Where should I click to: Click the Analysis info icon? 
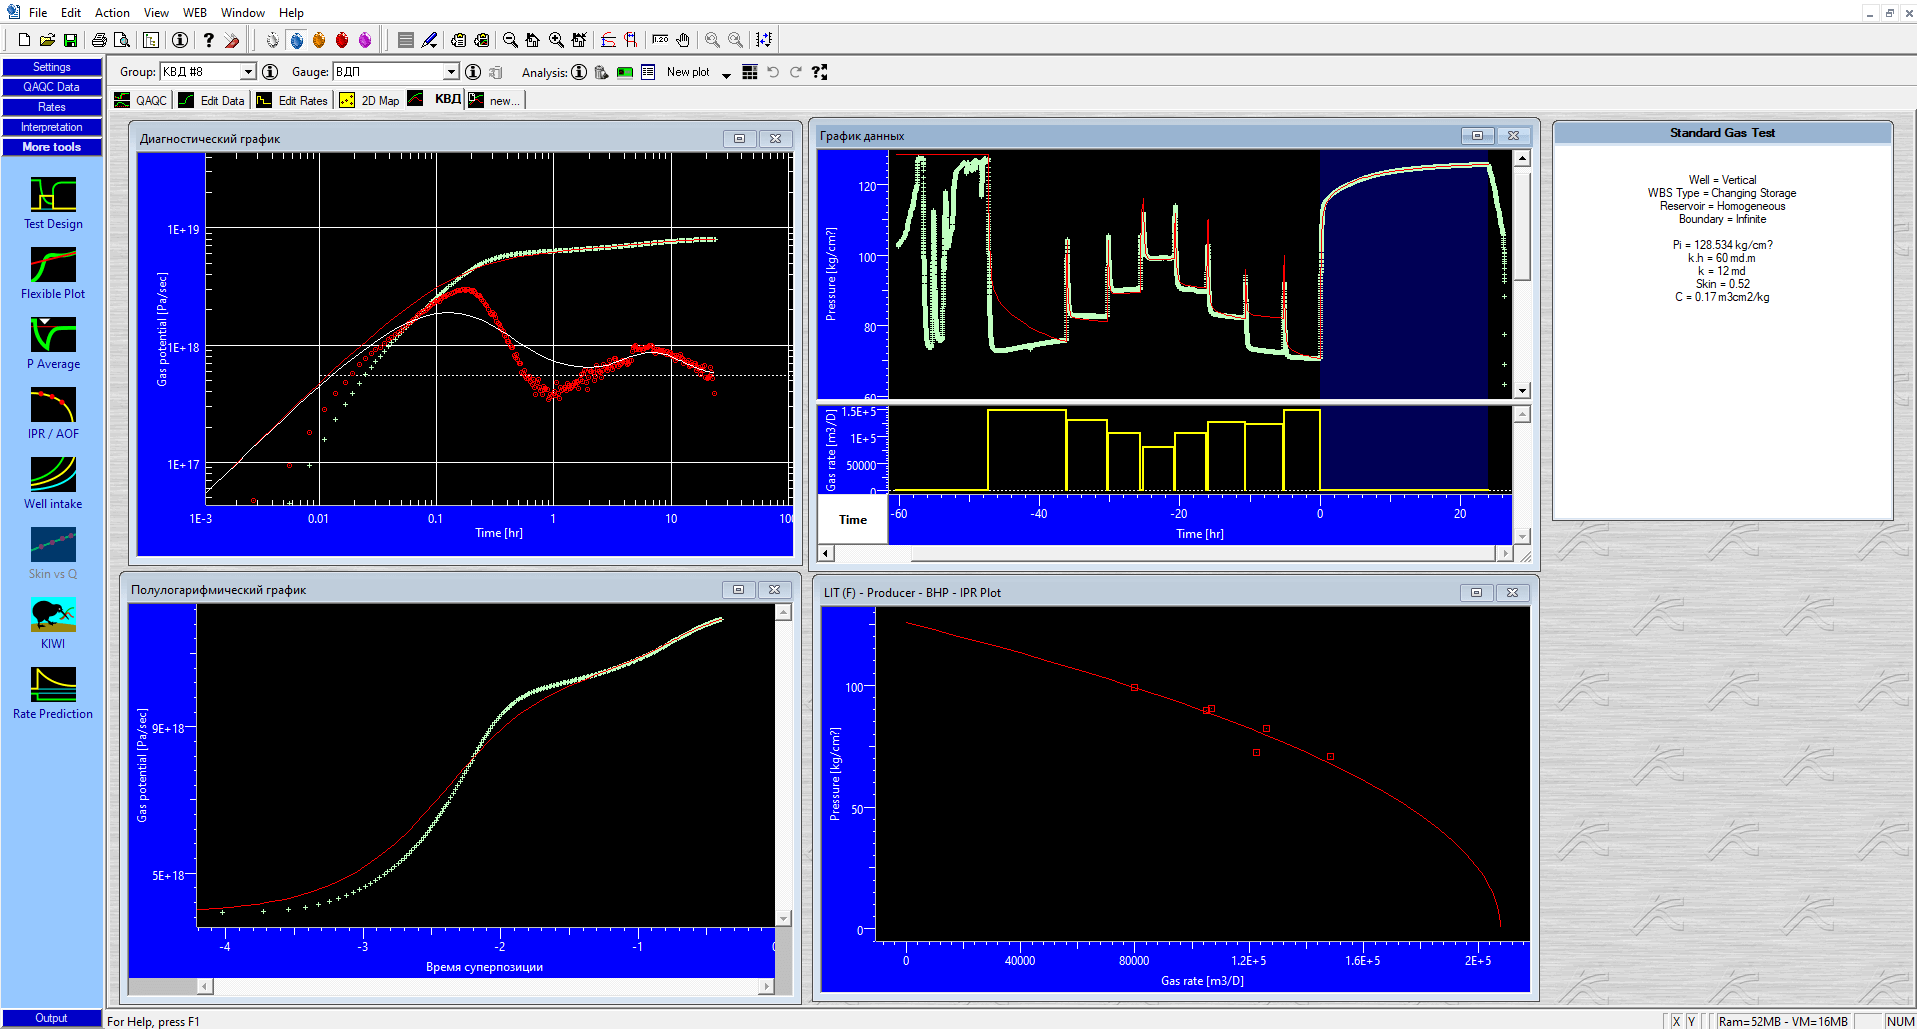(579, 72)
